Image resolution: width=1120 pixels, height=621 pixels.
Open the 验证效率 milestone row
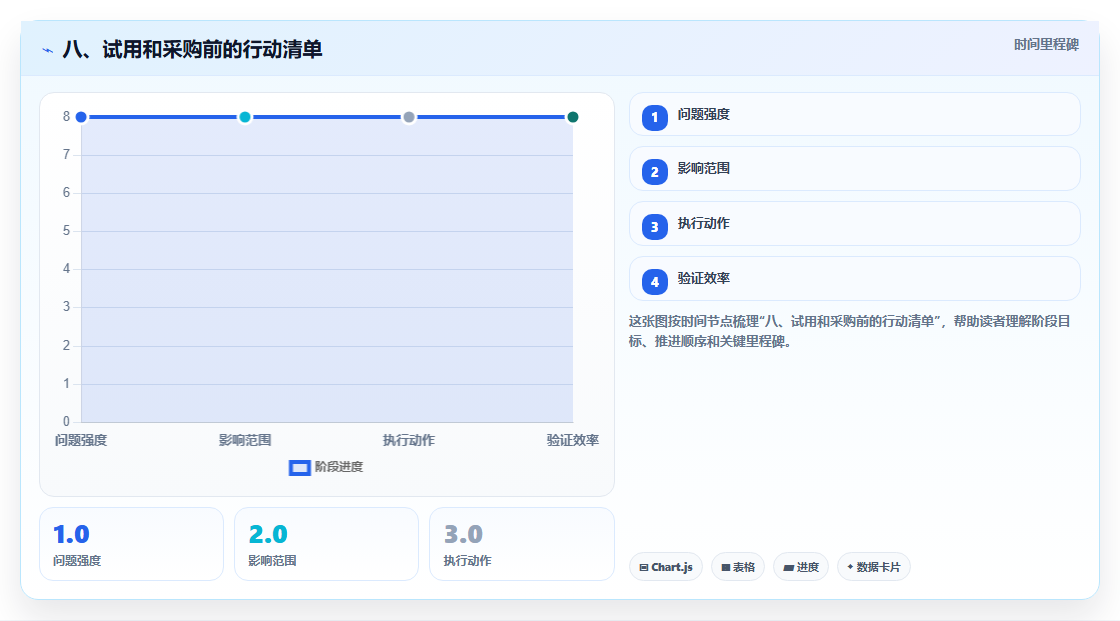coord(854,279)
